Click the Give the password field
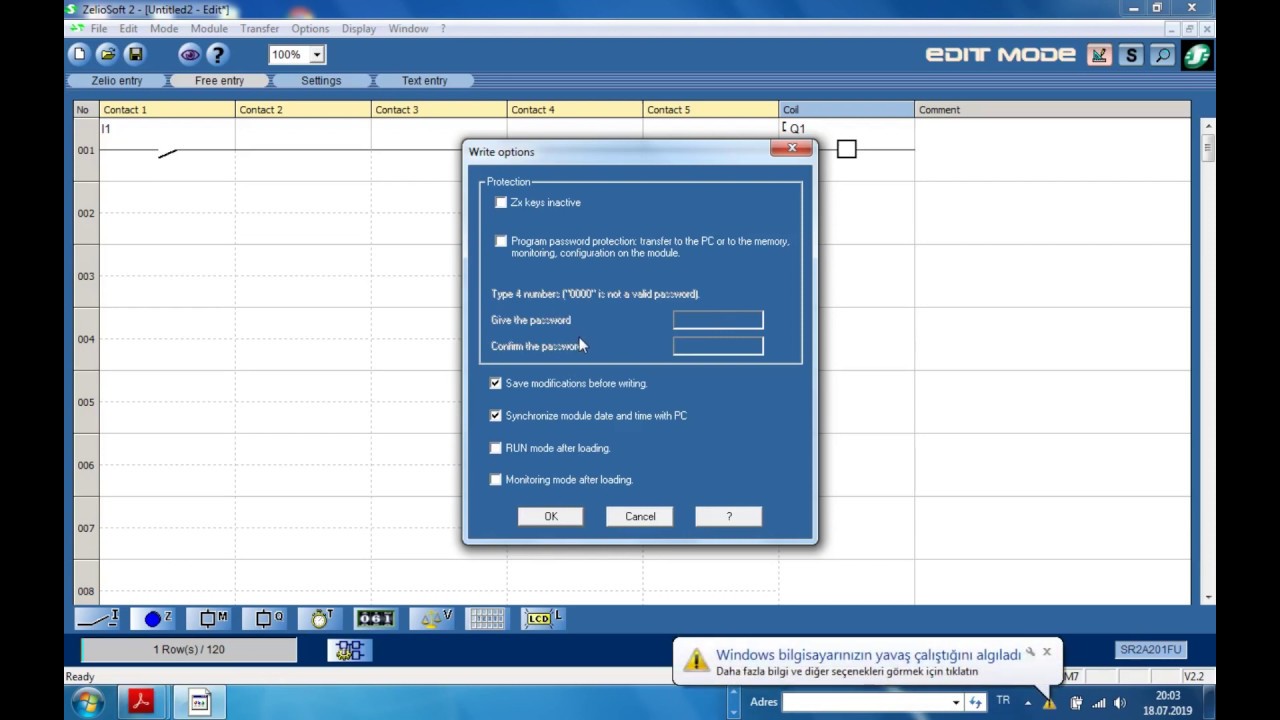 pos(718,320)
